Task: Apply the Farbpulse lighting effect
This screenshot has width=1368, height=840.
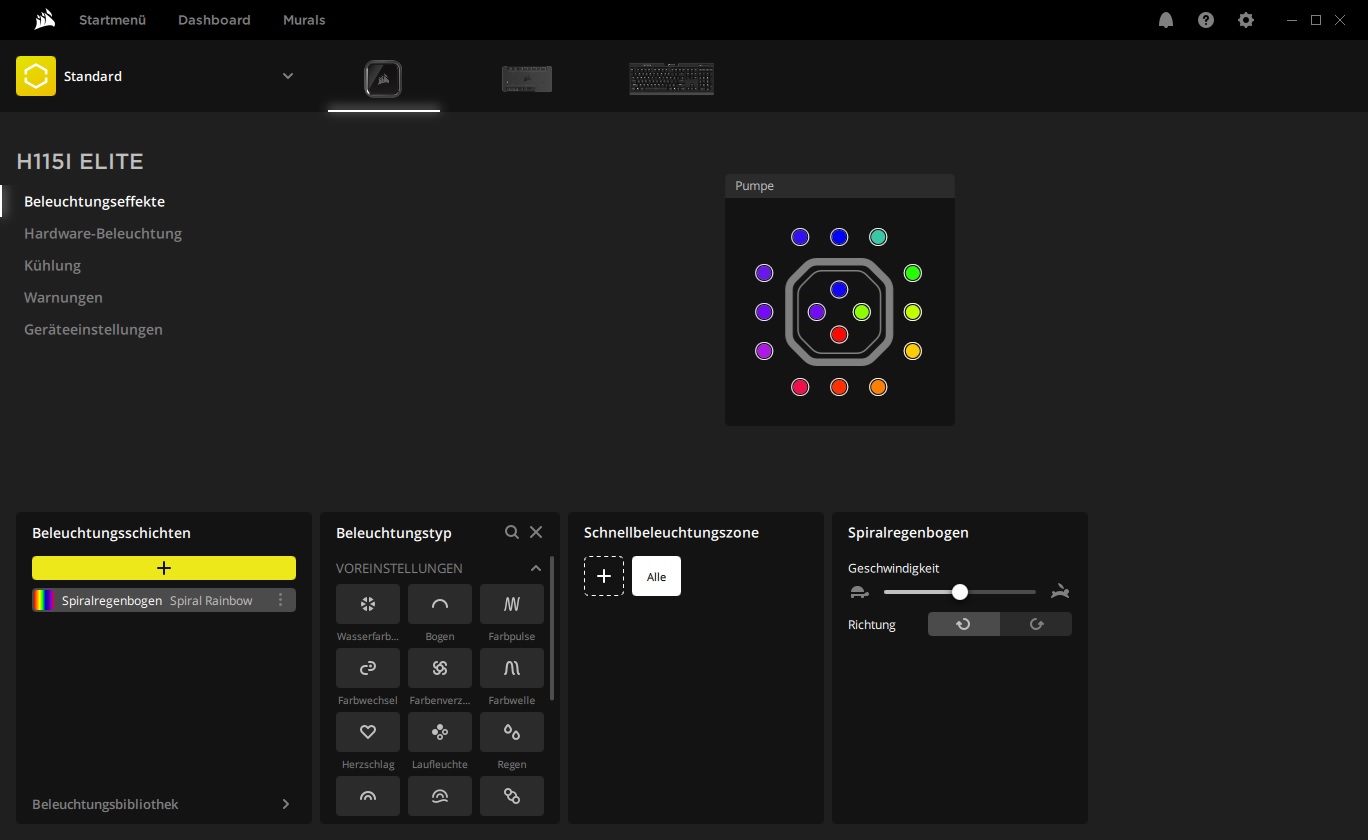Action: click(x=512, y=604)
